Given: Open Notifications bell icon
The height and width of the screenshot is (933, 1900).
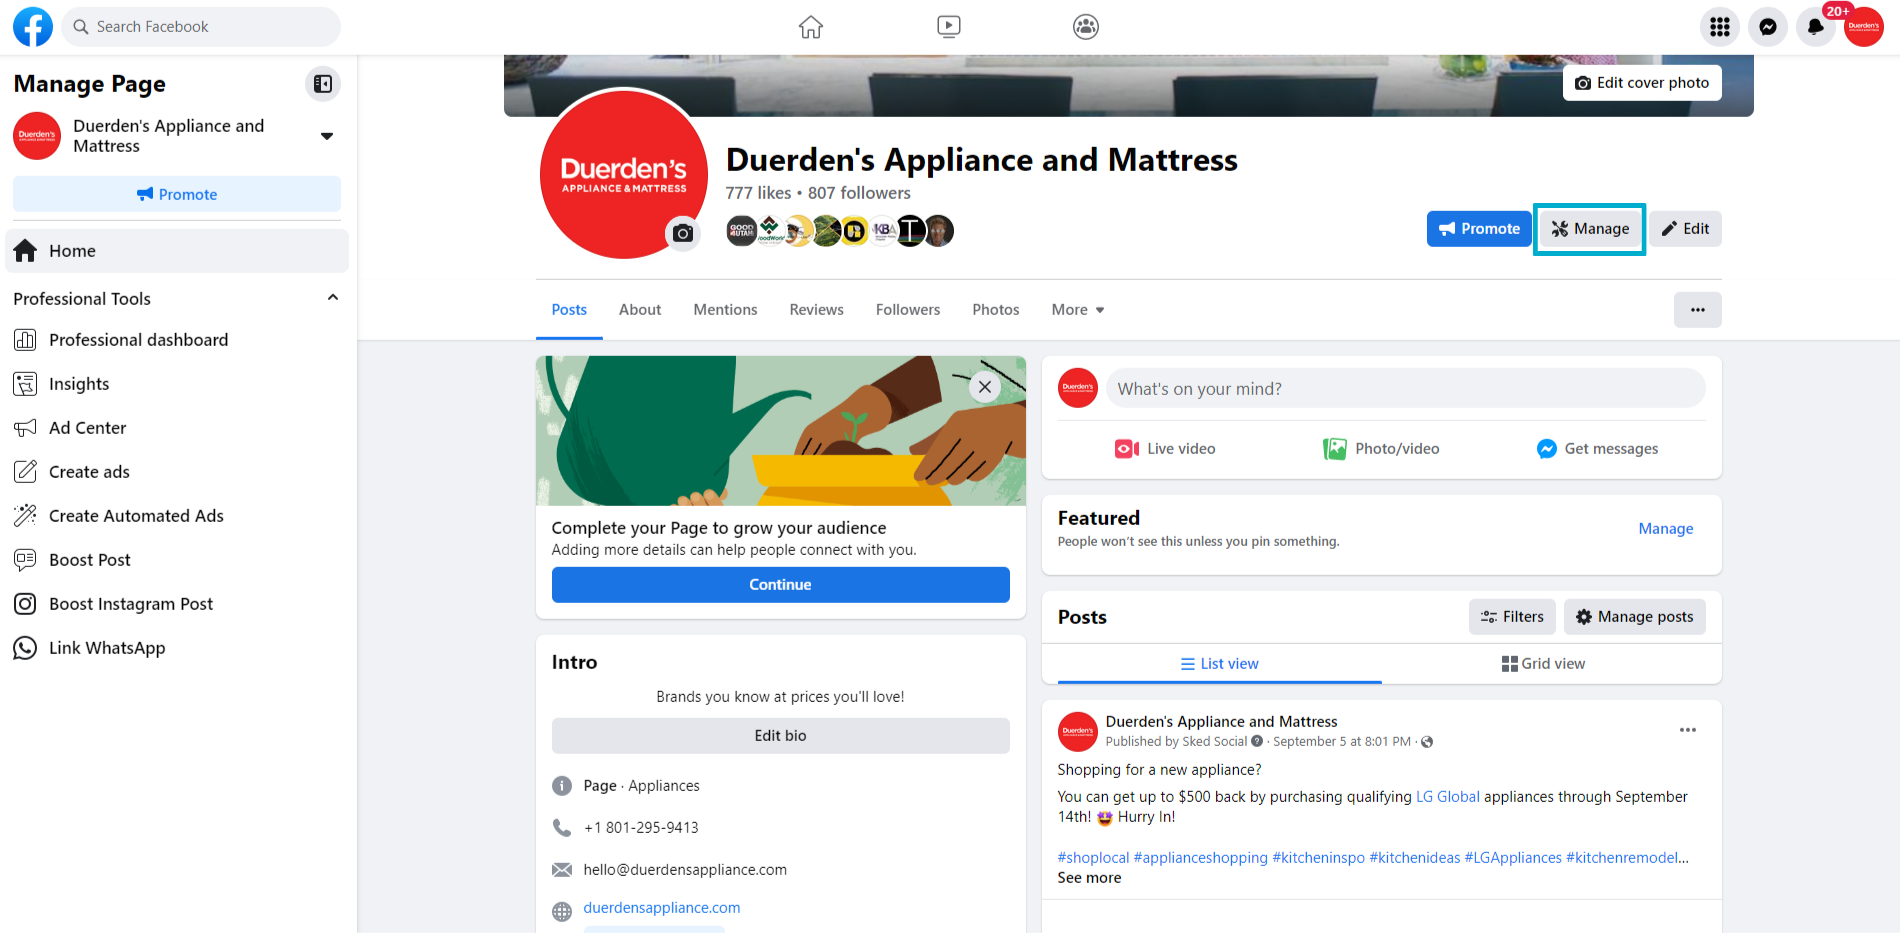Looking at the screenshot, I should coord(1816,27).
